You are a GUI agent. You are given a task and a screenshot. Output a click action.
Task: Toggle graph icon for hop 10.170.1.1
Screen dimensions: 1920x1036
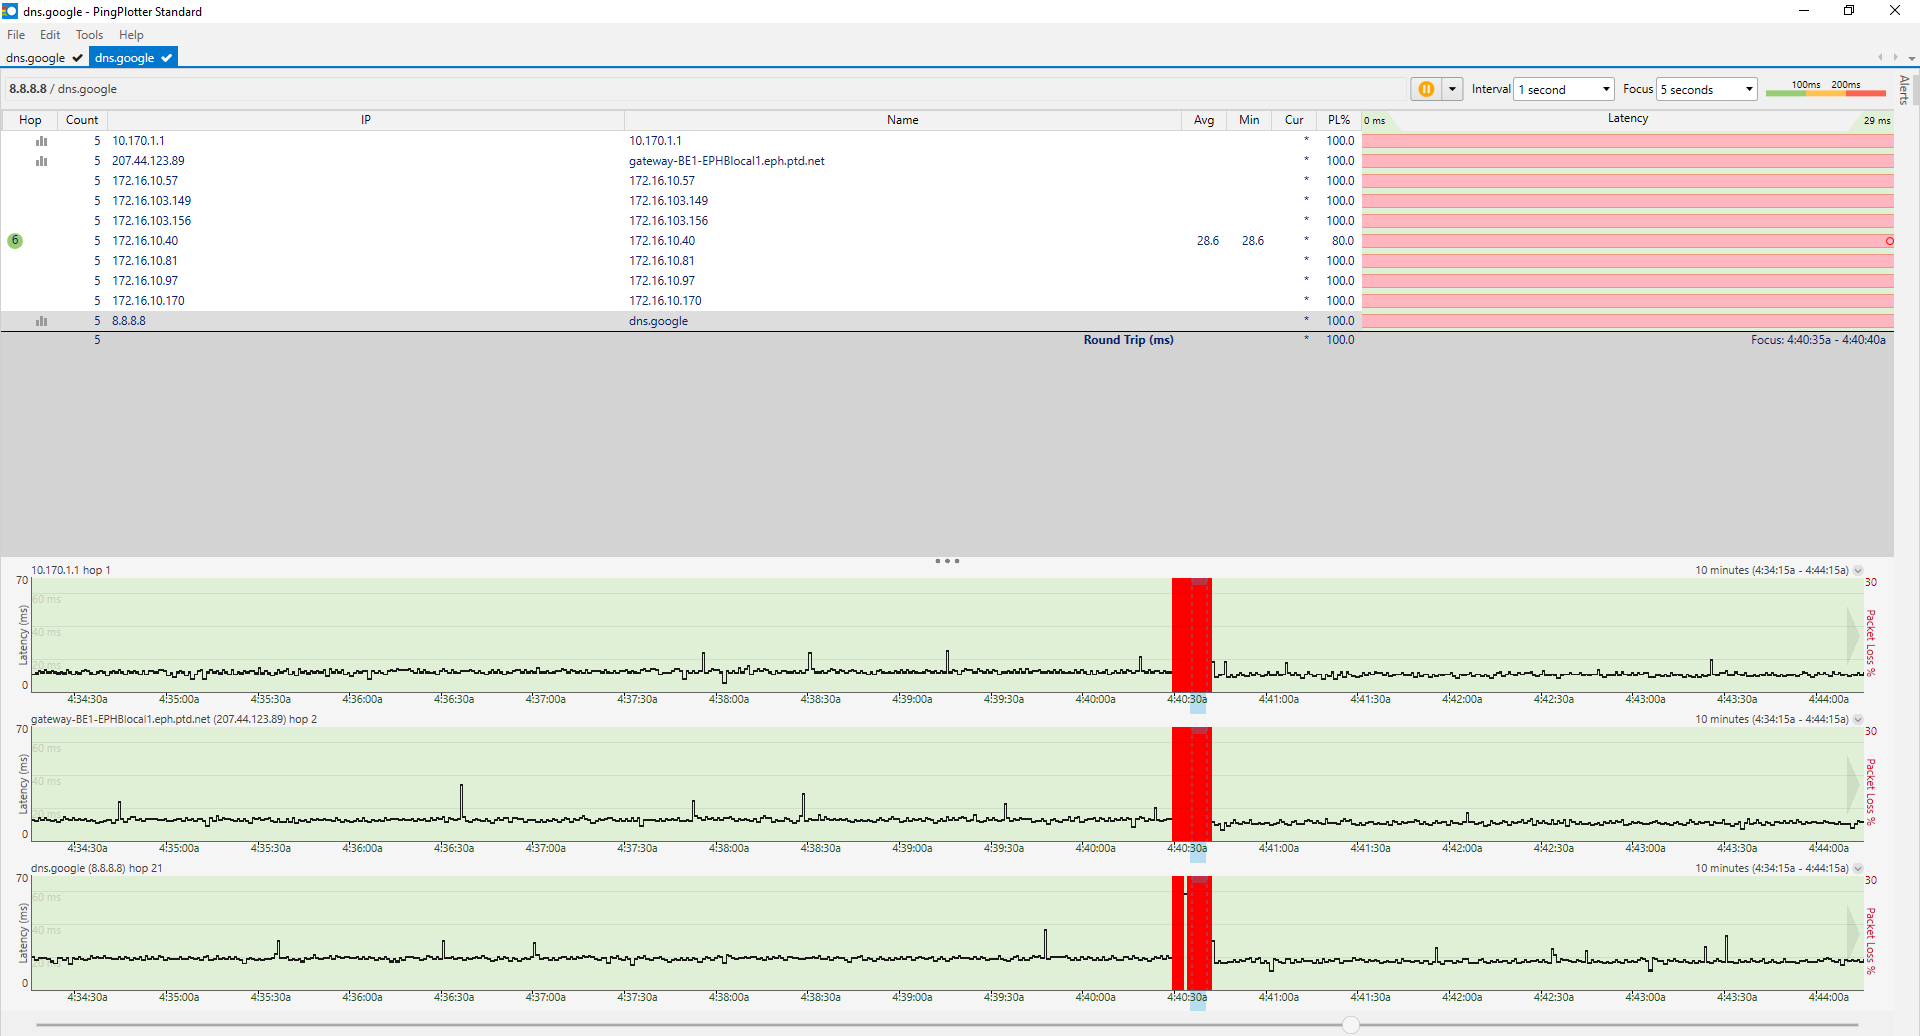coord(41,141)
